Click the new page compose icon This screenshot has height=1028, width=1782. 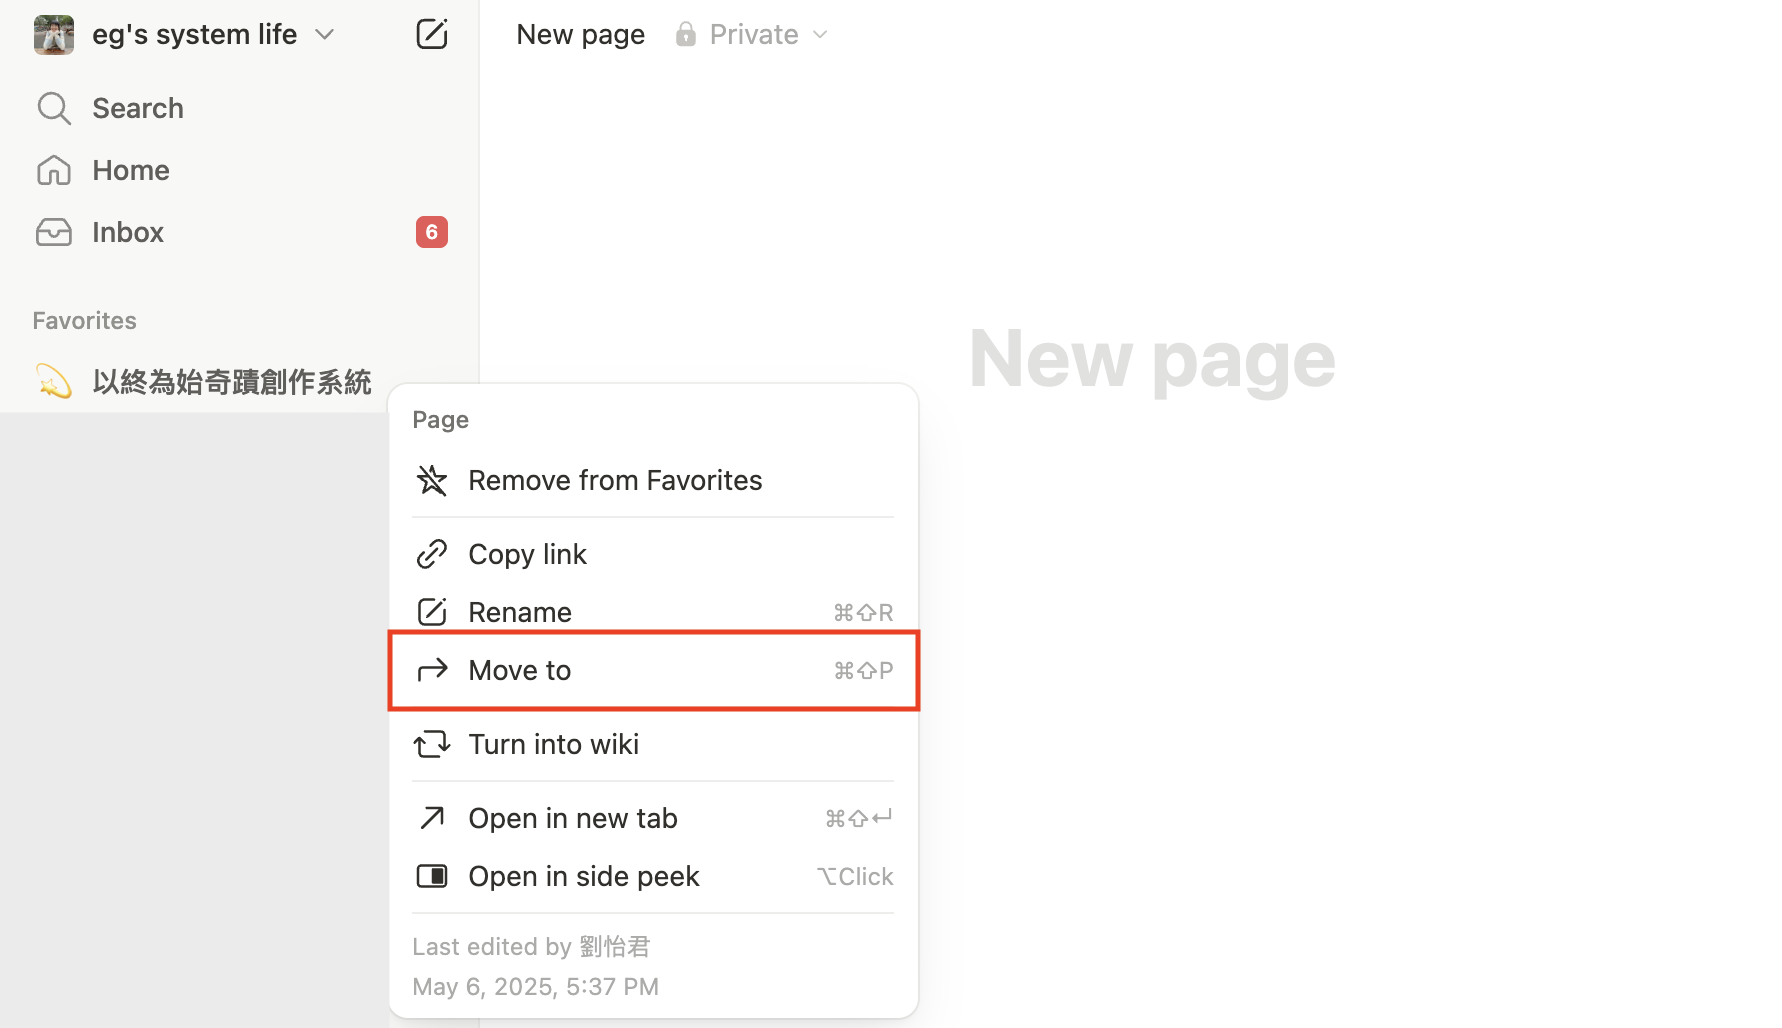click(431, 34)
